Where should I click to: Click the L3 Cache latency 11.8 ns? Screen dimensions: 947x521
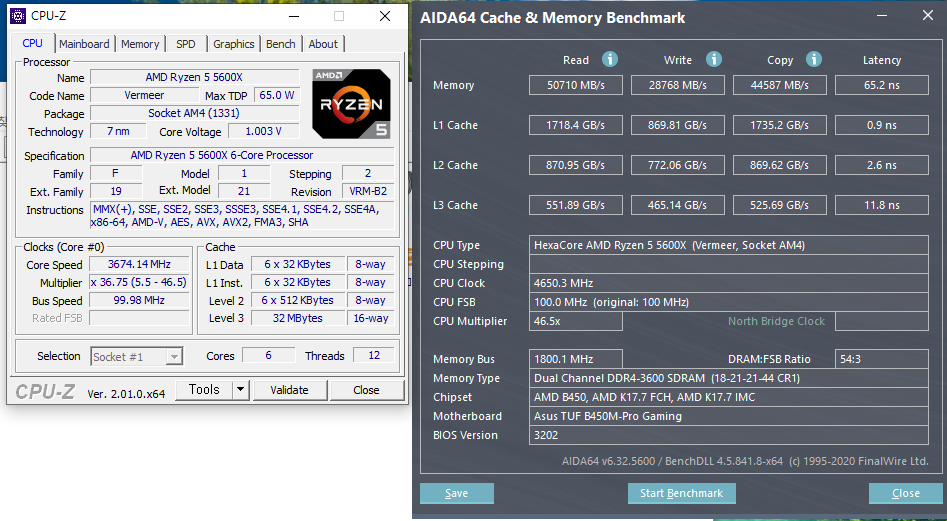(x=882, y=205)
